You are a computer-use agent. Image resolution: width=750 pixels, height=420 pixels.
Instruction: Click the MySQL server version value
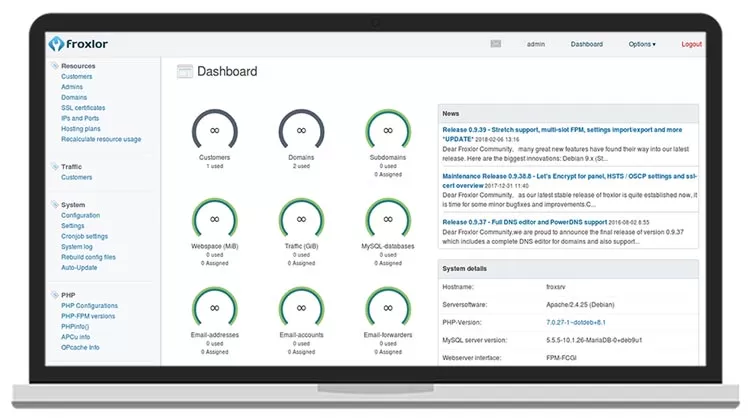(x=594, y=340)
